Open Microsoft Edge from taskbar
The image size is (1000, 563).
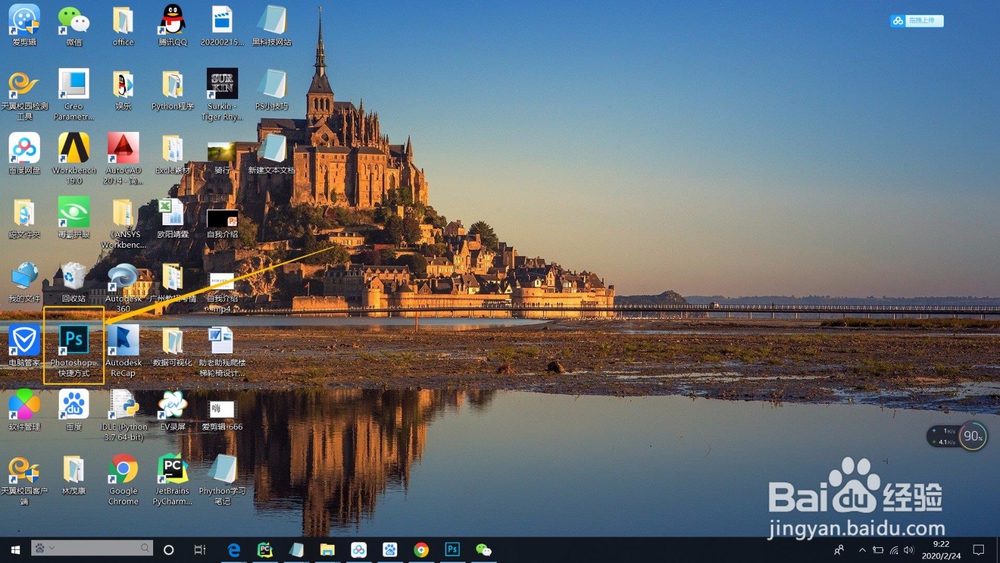point(233,550)
